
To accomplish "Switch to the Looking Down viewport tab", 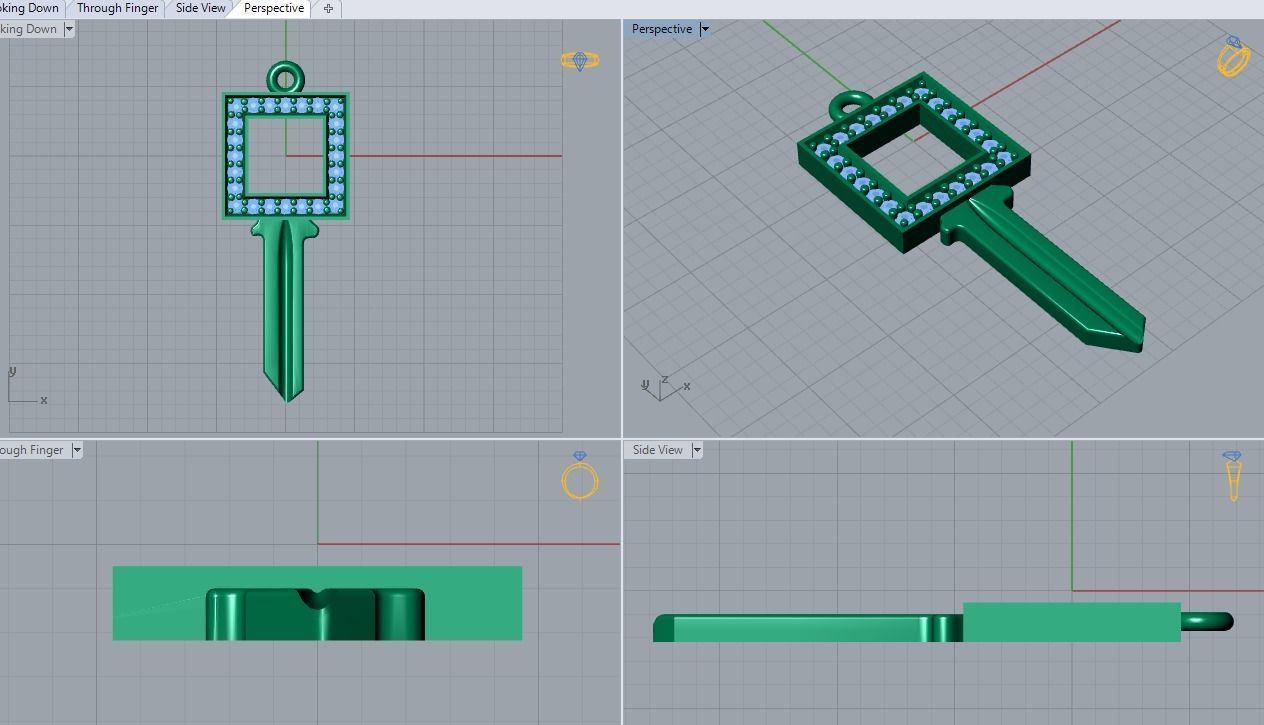I will click(30, 8).
